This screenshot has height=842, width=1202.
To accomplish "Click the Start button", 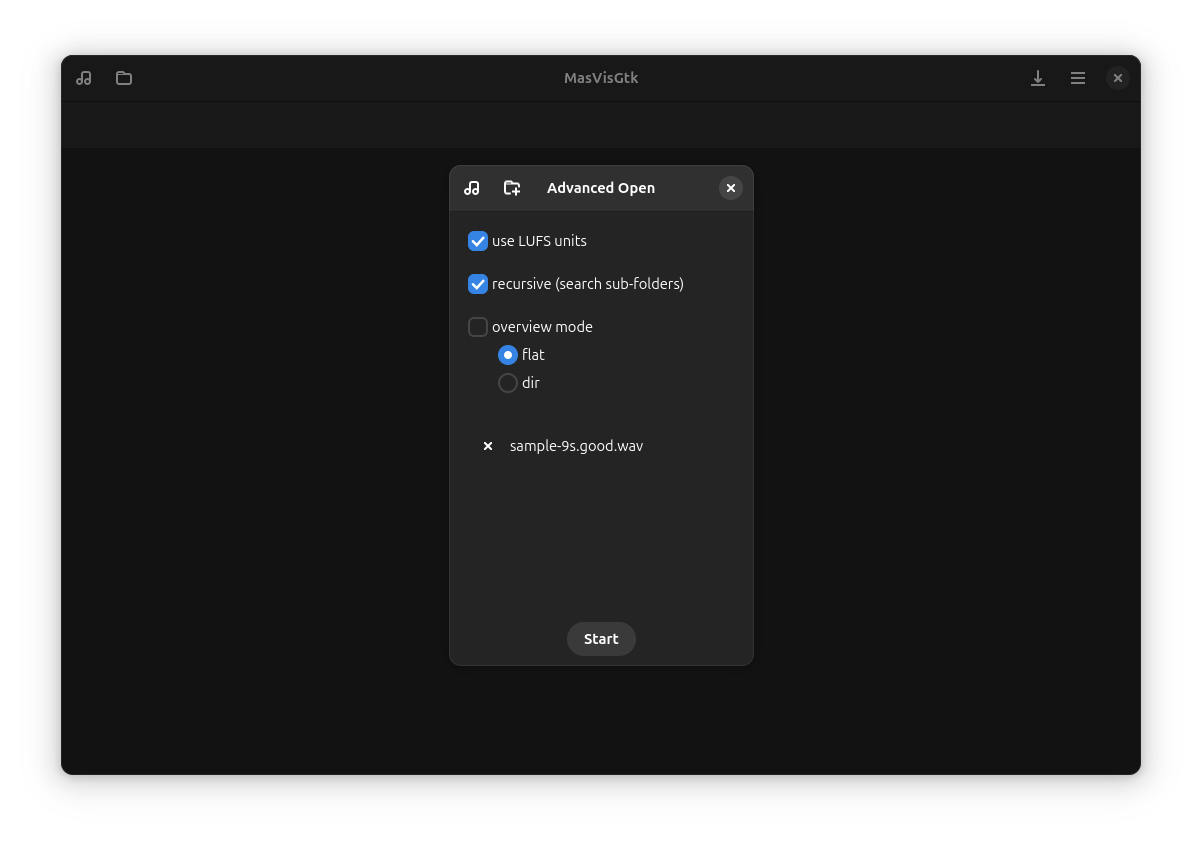I will (x=601, y=639).
